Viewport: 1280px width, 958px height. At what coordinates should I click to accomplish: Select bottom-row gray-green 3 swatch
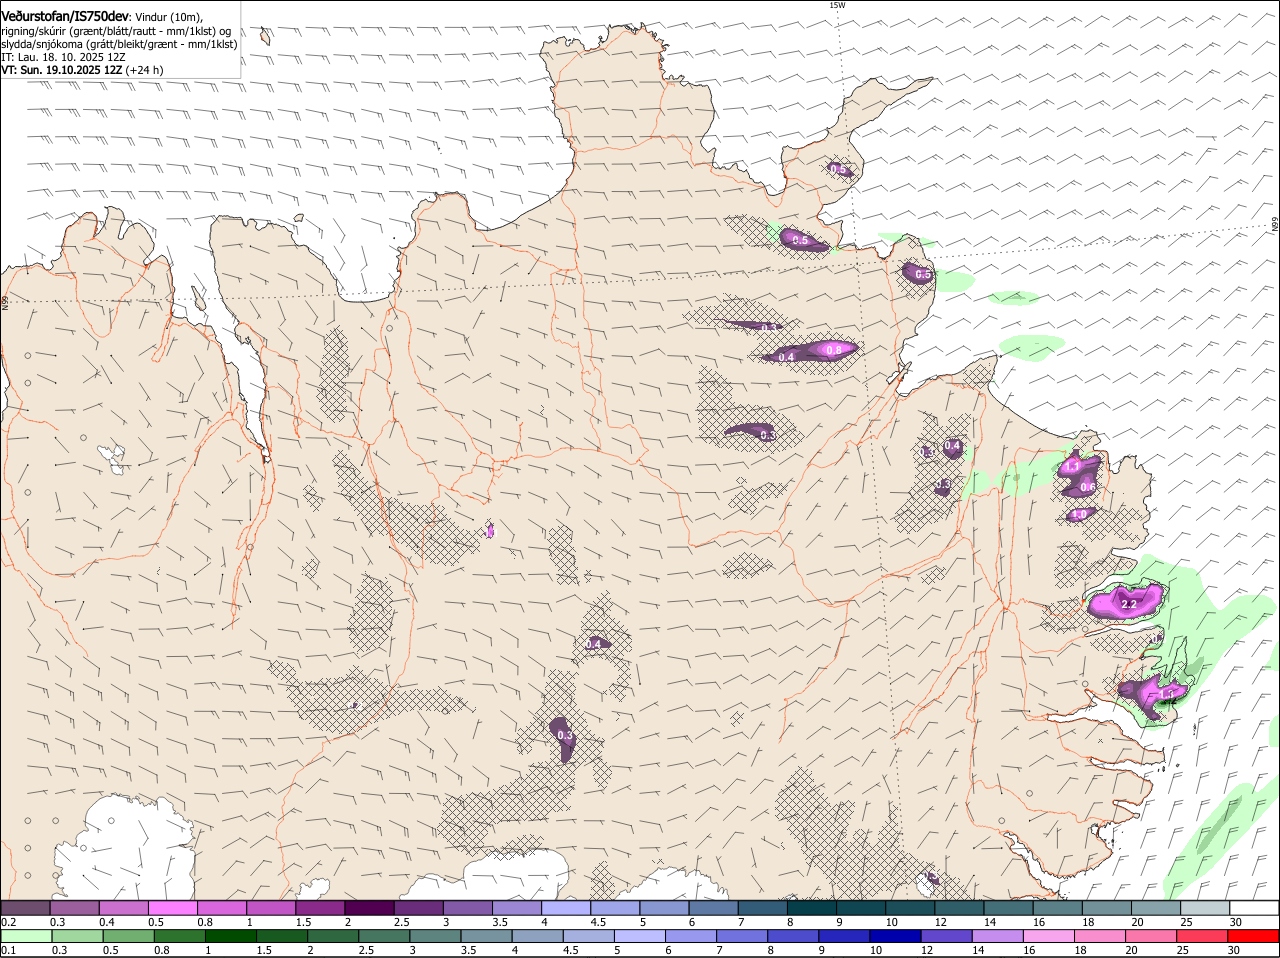pos(435,936)
